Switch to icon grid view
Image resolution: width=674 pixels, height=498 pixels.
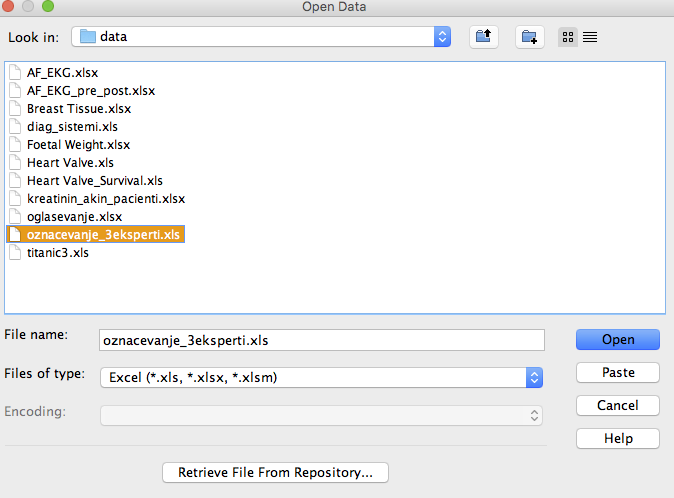pos(568,37)
